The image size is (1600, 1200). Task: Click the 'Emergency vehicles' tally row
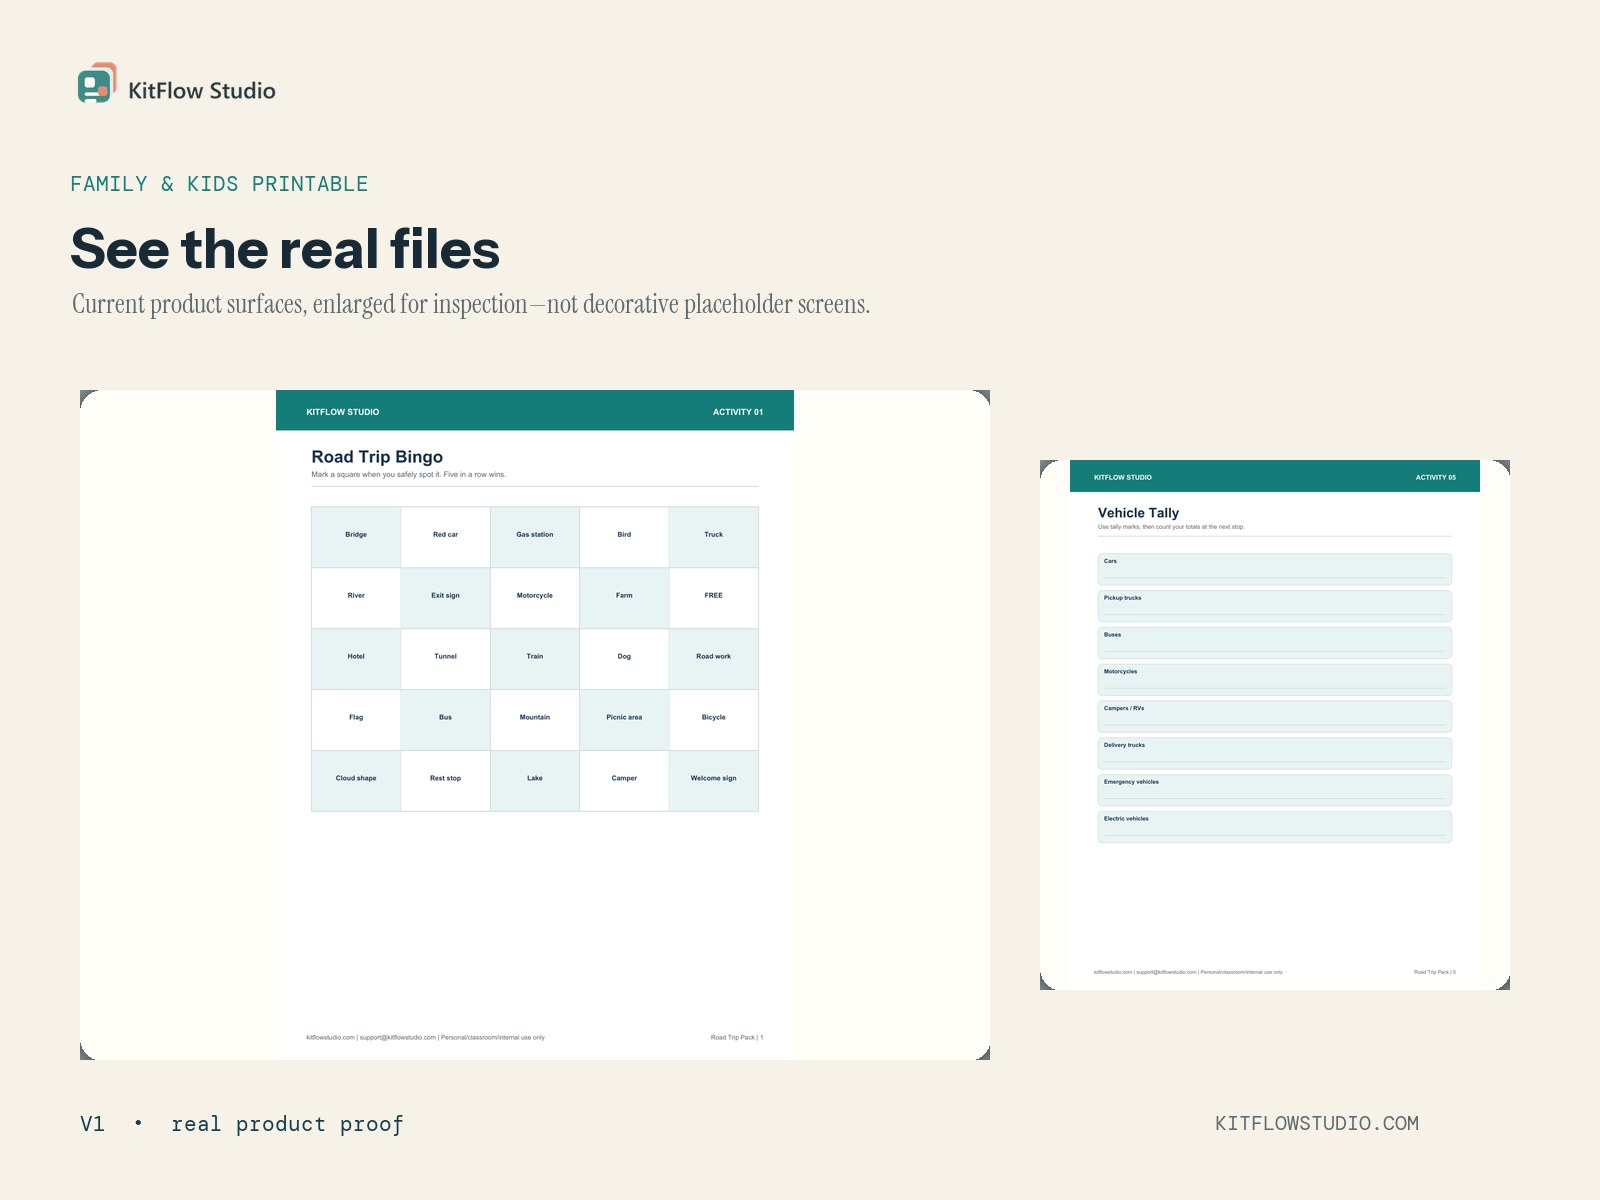1275,790
